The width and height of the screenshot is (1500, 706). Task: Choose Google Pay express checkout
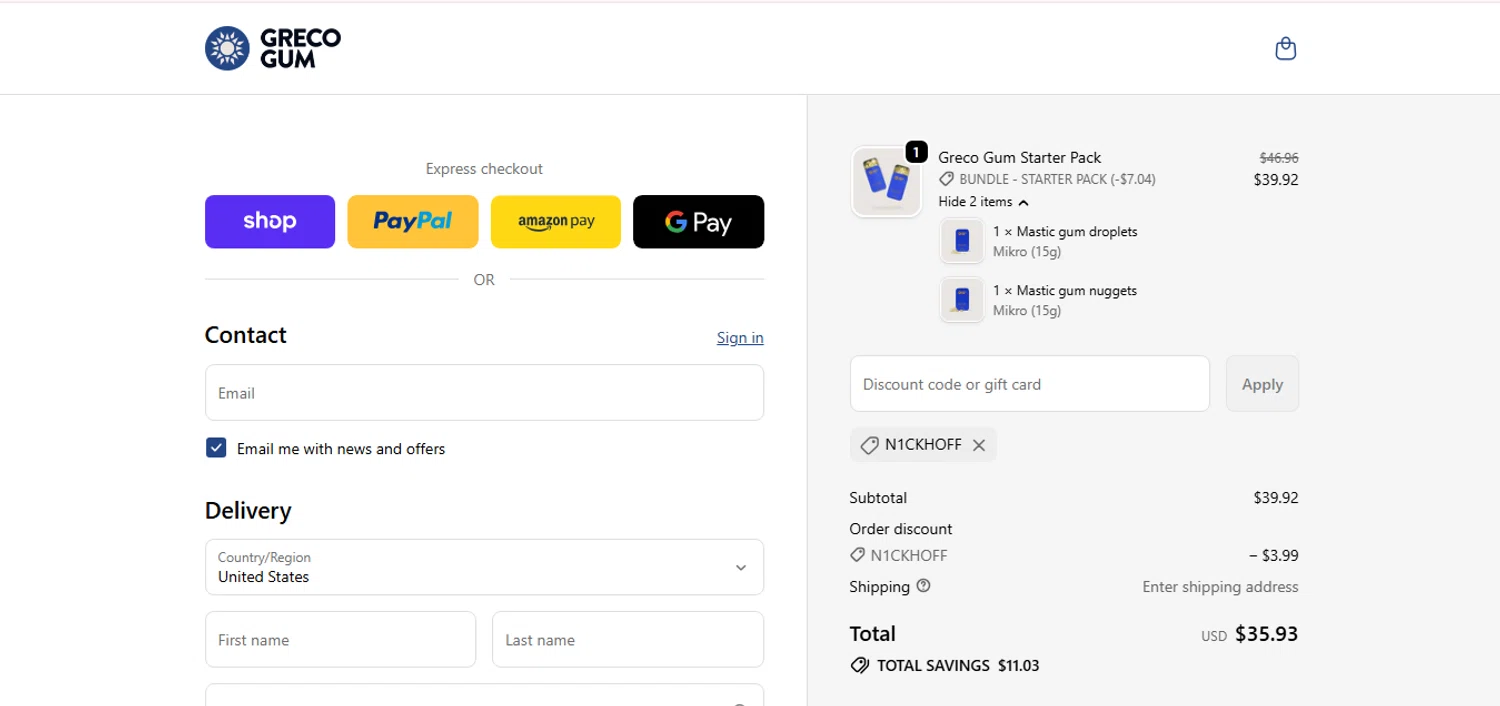[699, 221]
